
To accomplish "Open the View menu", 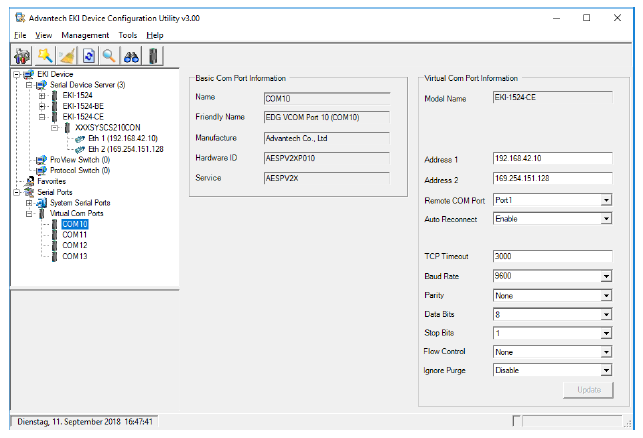I will coord(43,35).
